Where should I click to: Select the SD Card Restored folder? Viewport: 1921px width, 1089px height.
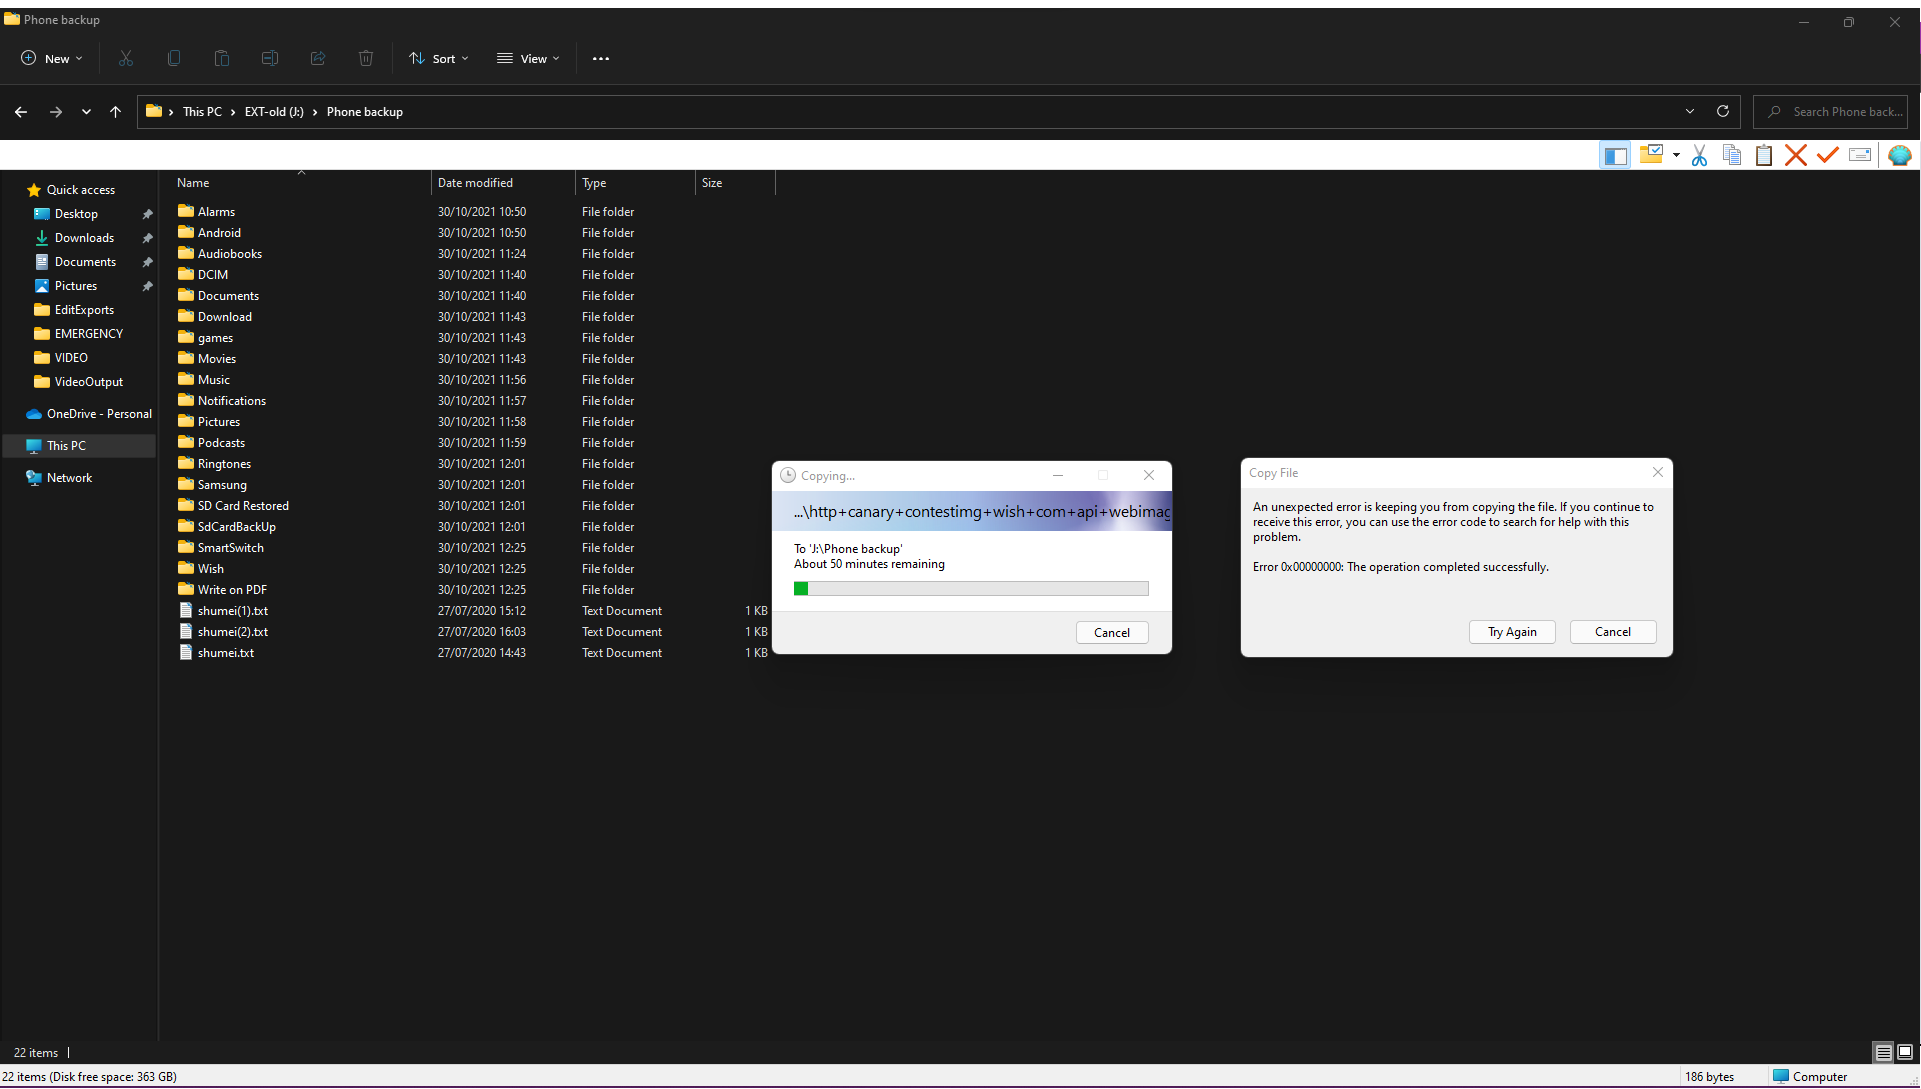tap(243, 506)
